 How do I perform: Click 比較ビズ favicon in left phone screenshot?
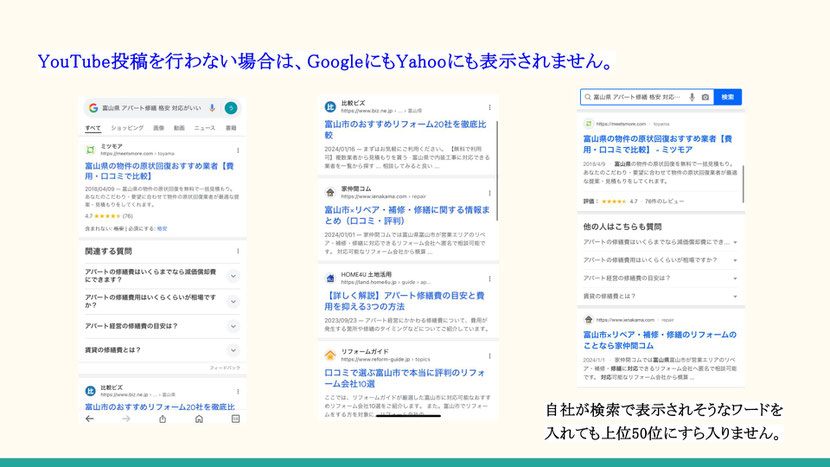[91, 391]
